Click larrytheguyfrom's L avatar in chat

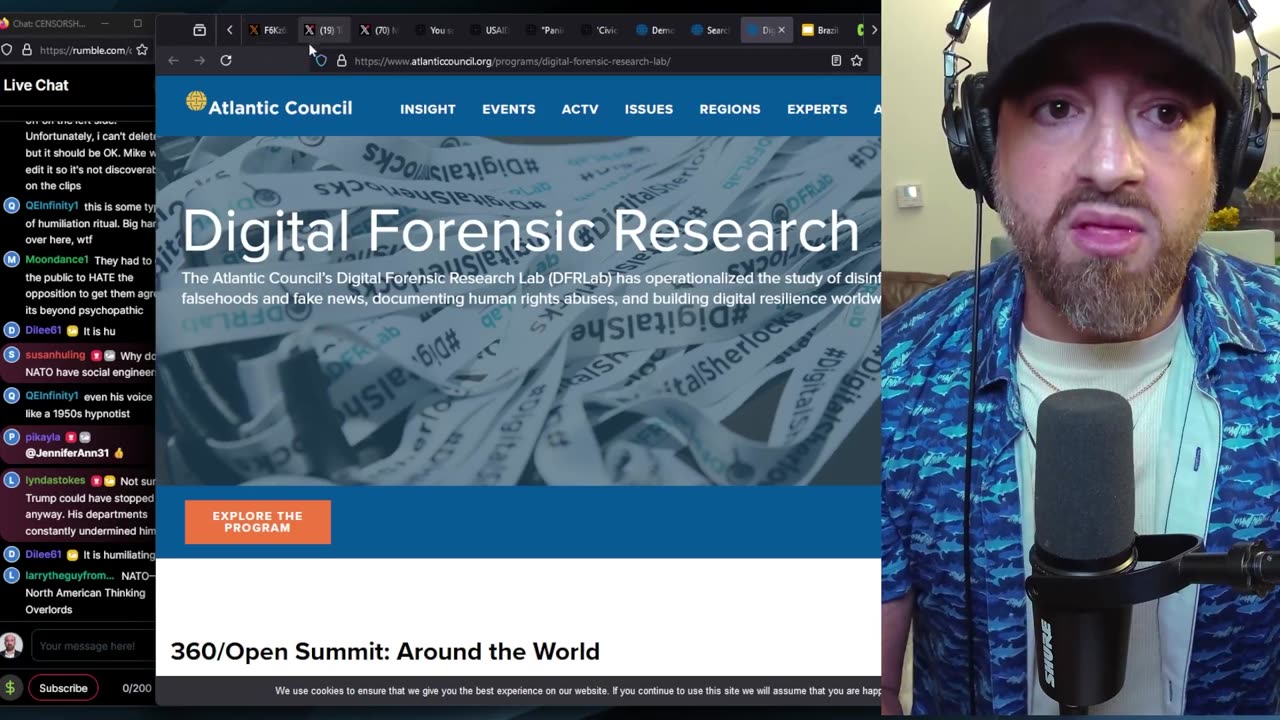point(12,576)
